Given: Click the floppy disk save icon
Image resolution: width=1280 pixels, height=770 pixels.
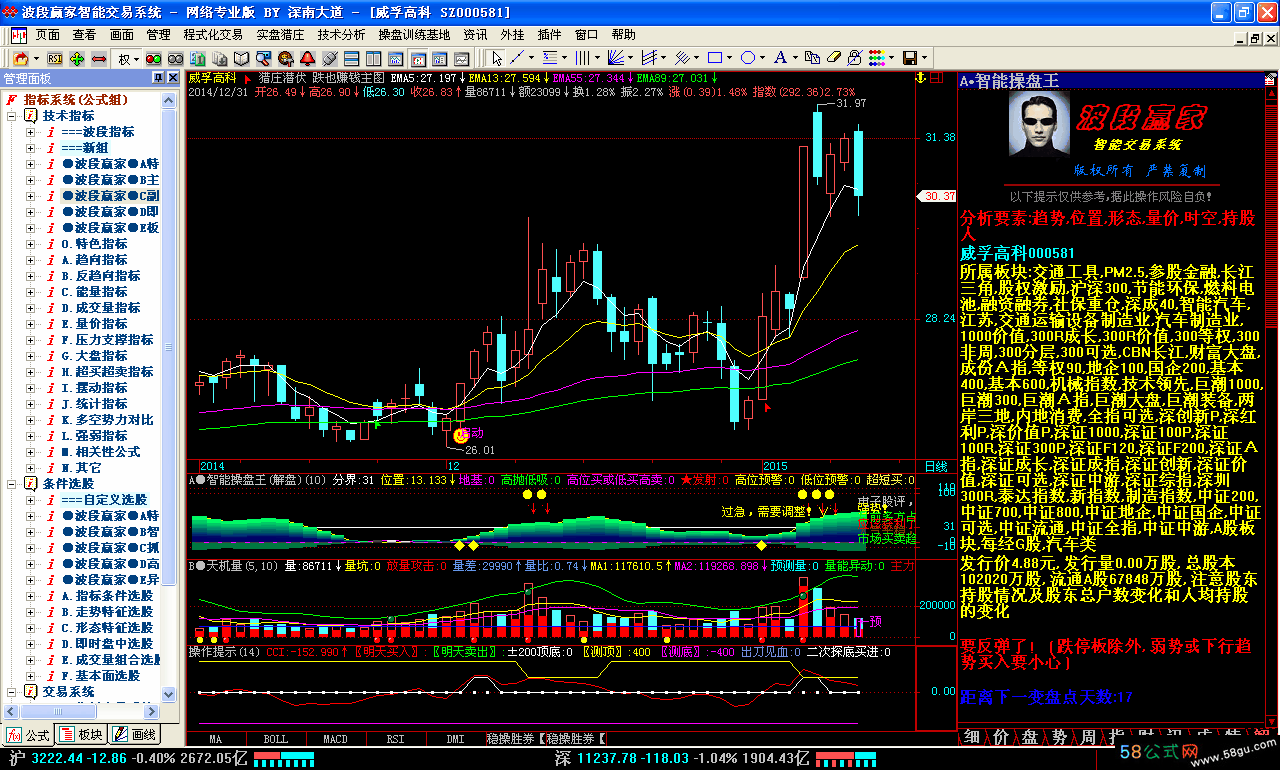Looking at the screenshot, I should pos(909,58).
